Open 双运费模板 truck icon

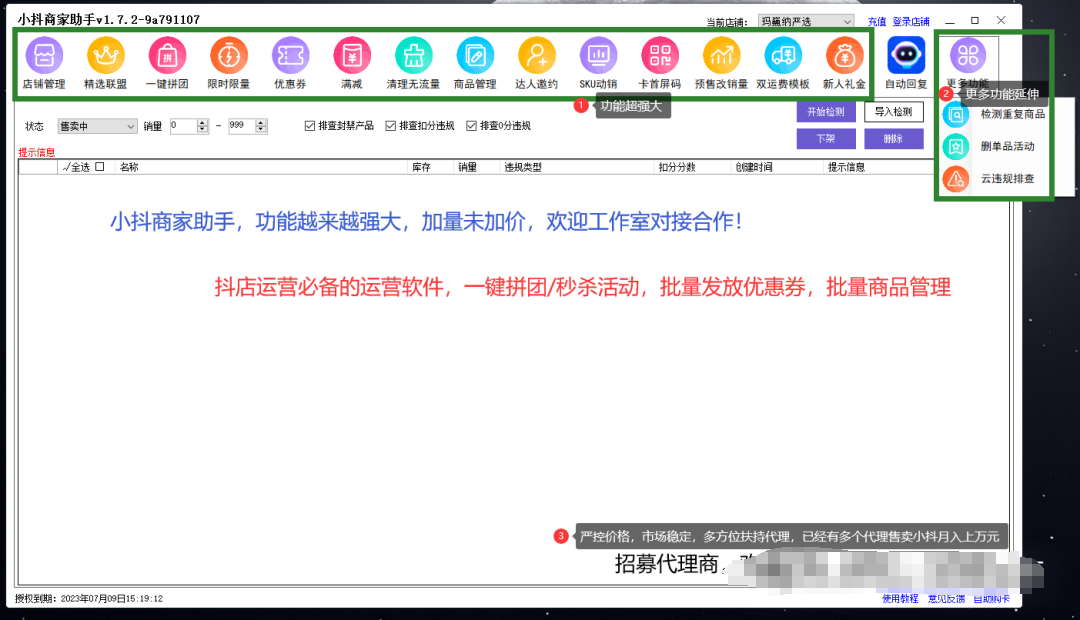click(783, 56)
